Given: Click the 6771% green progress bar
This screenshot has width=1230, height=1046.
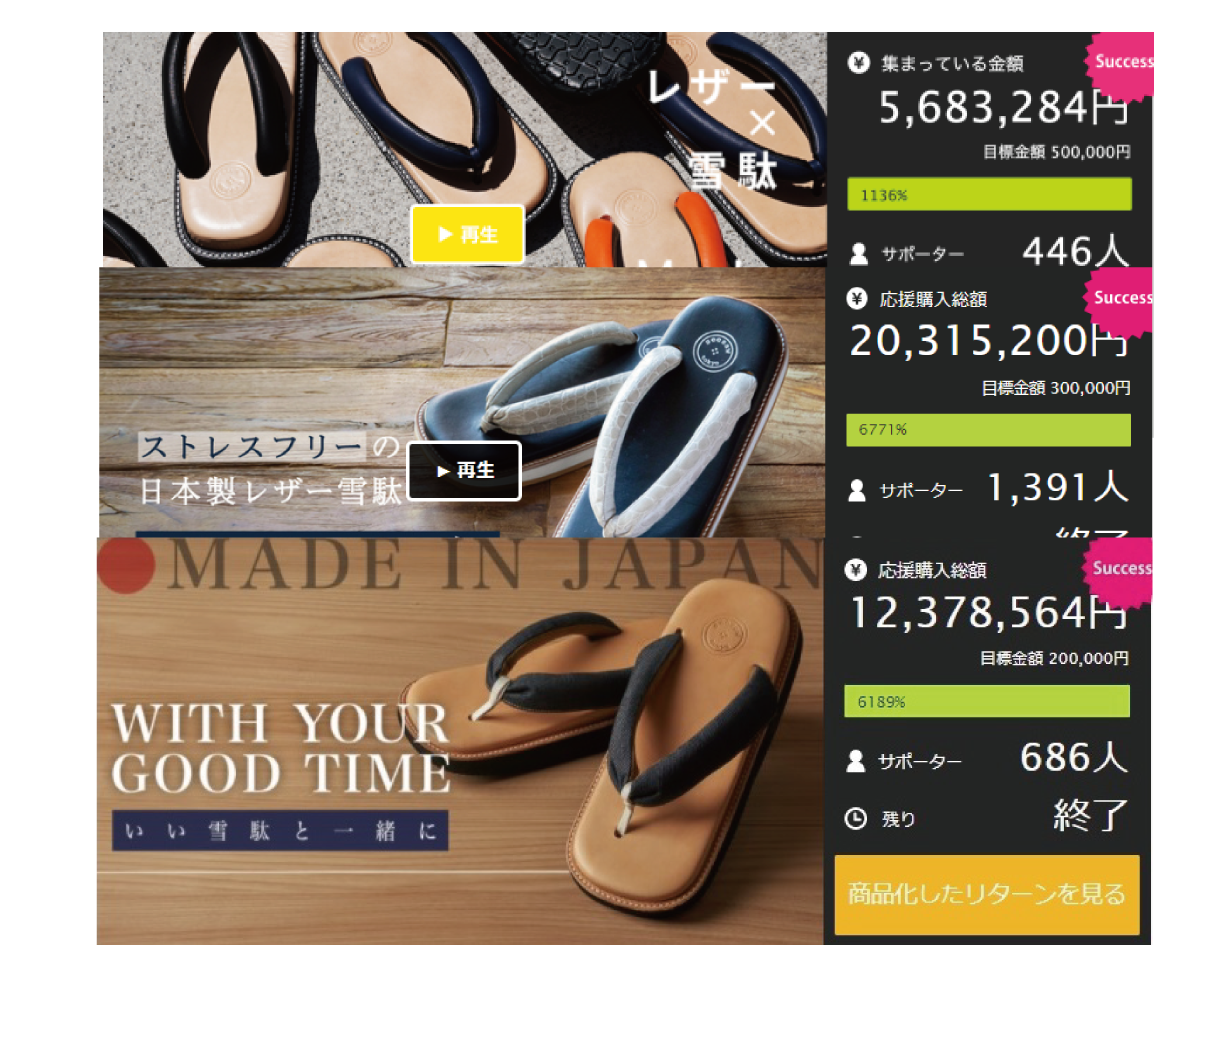Looking at the screenshot, I should (x=988, y=430).
